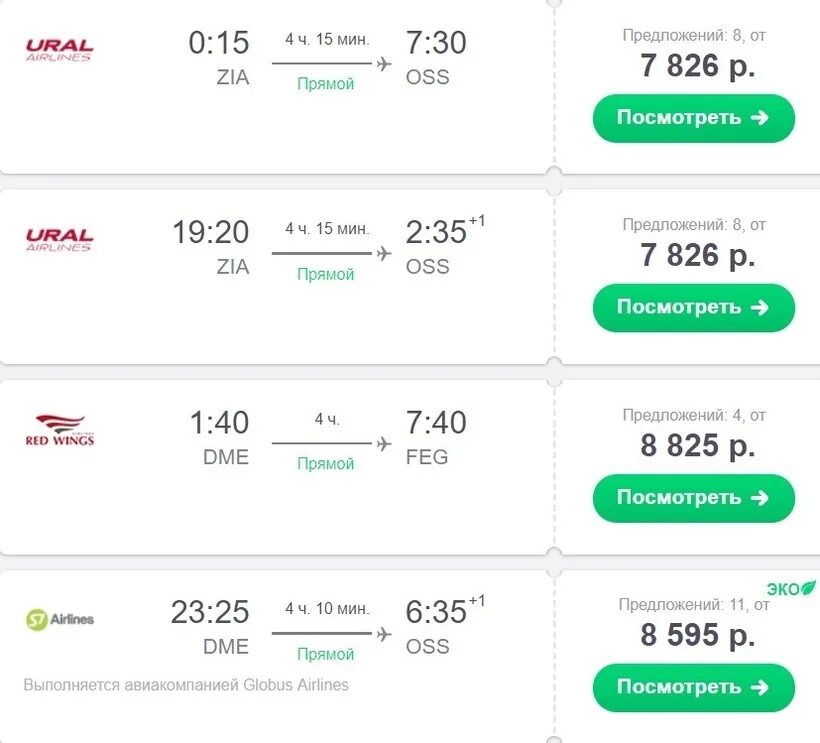Click Прямой label on S7 flight
This screenshot has height=743, width=820.
pyautogui.click(x=326, y=654)
